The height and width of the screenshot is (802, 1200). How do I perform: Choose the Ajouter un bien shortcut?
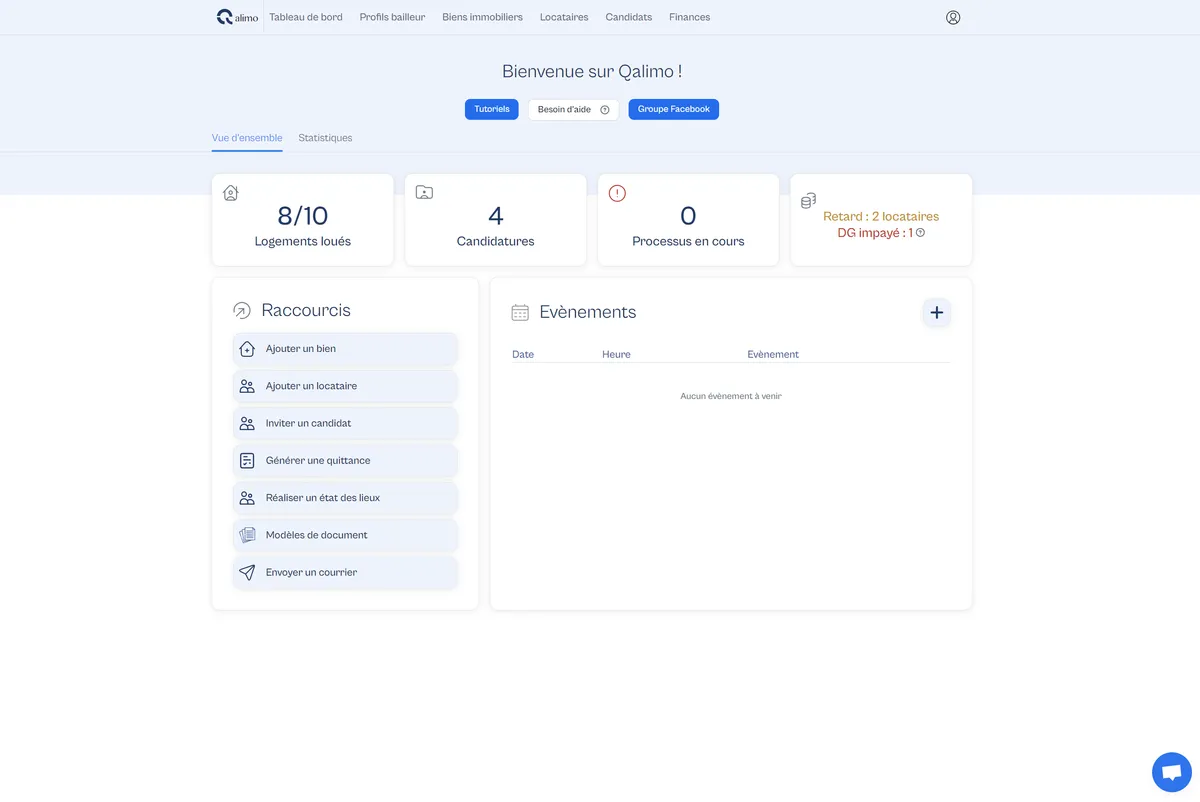[345, 349]
